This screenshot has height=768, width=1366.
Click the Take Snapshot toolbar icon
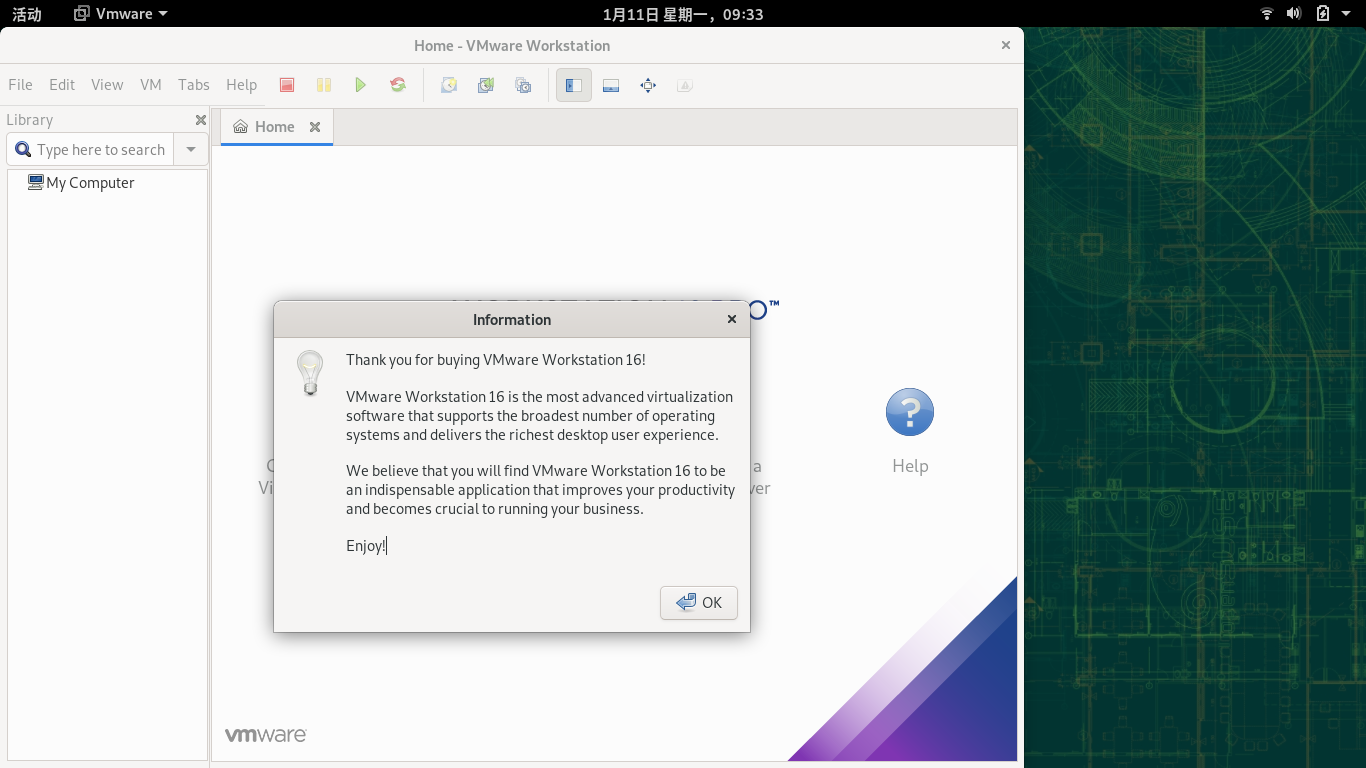point(449,85)
